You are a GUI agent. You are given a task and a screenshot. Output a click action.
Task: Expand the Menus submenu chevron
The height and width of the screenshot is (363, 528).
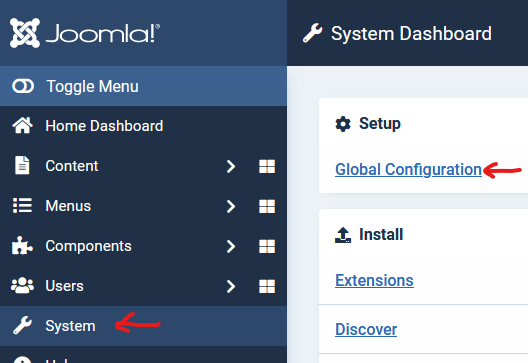pyautogui.click(x=231, y=206)
